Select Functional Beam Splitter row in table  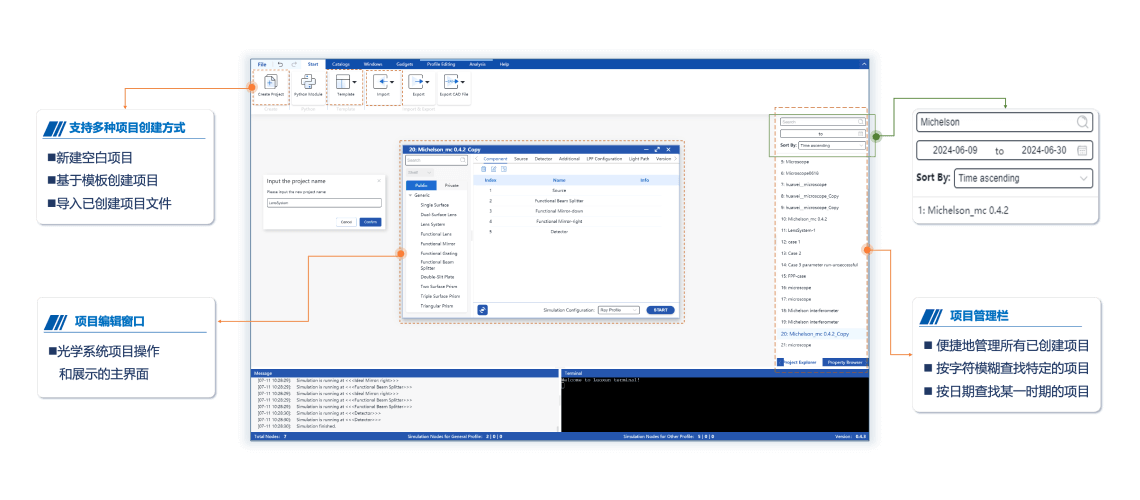tap(558, 201)
